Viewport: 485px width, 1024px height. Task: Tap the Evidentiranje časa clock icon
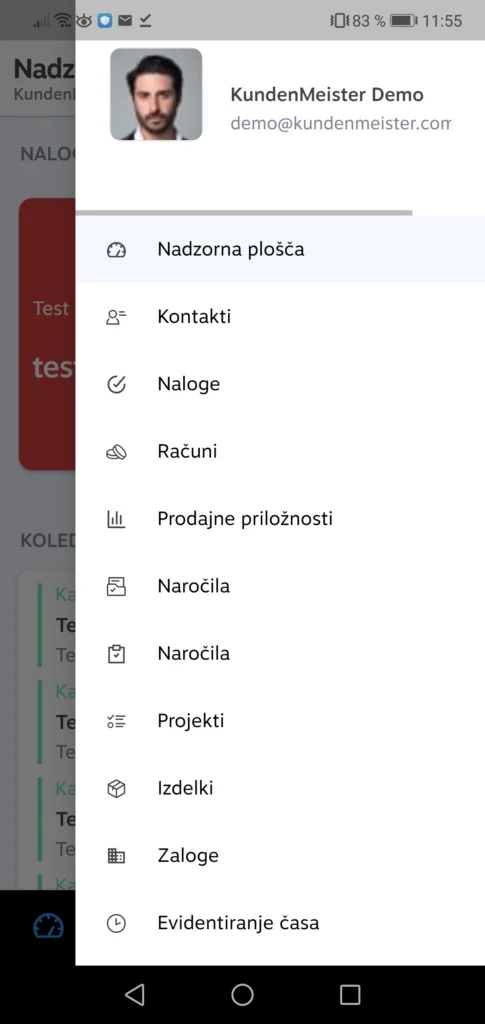tap(116, 923)
